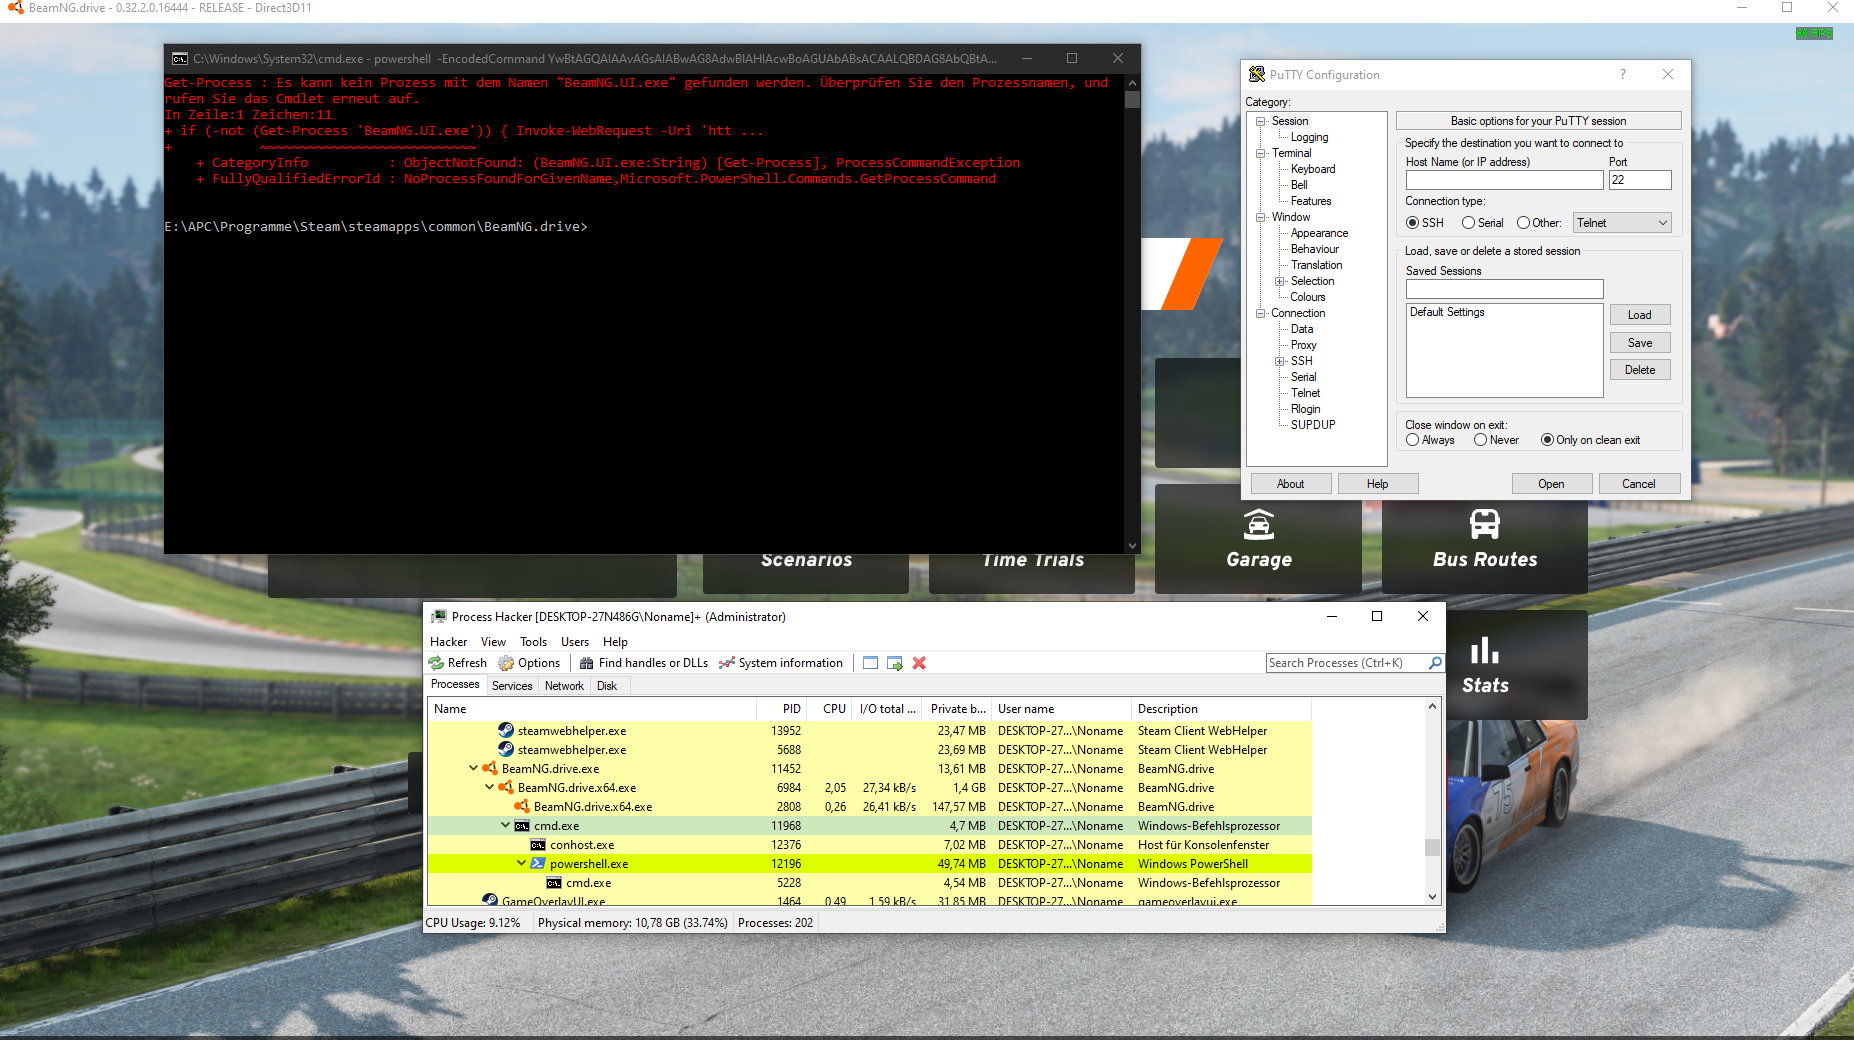Screen dimensions: 1854x1040
Task: Click the Refresh icon in Process Hacker
Action: pyautogui.click(x=436, y=663)
